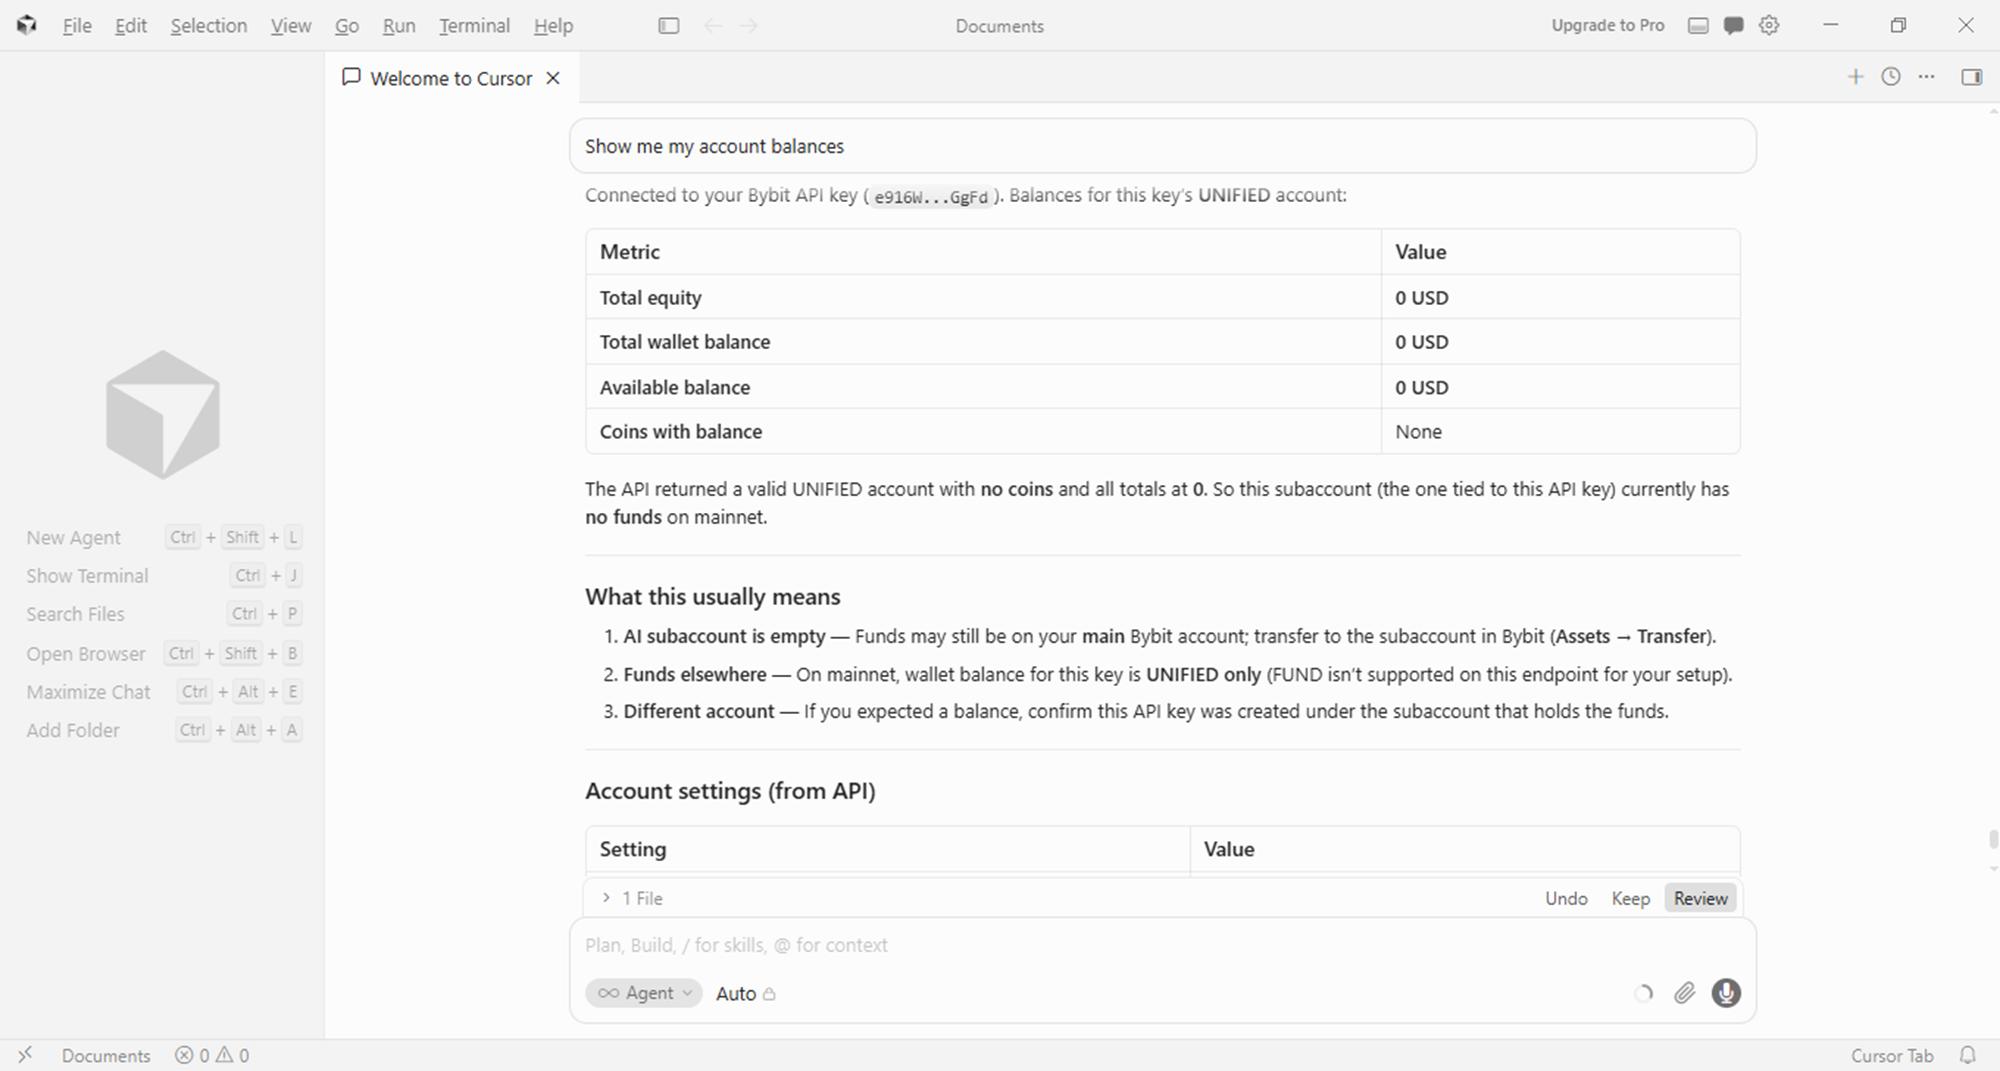Start a new chat with plus icon
This screenshot has width=2000, height=1071.
tap(1855, 77)
